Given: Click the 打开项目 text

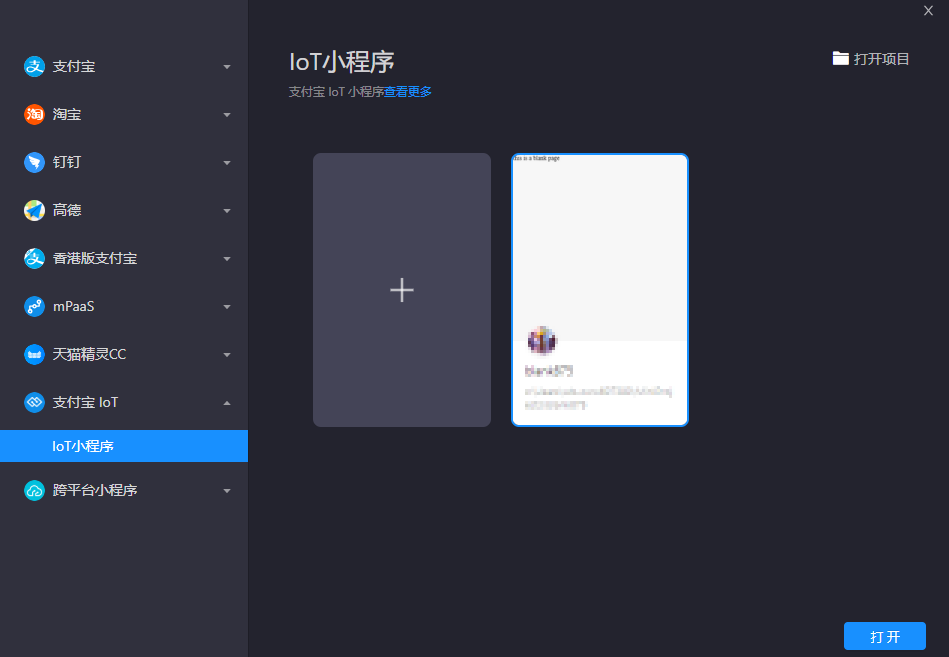Looking at the screenshot, I should tap(881, 59).
